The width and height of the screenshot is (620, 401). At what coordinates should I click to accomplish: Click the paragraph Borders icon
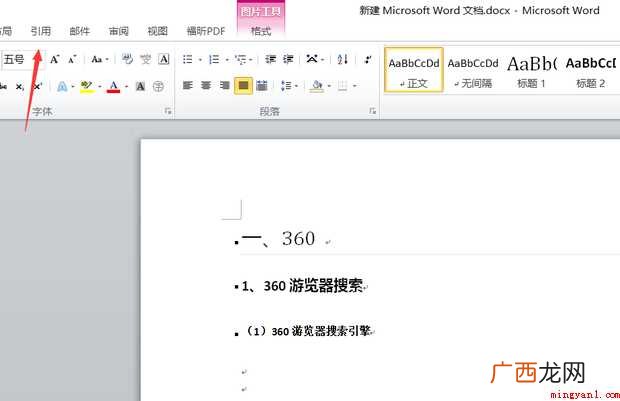click(x=342, y=85)
